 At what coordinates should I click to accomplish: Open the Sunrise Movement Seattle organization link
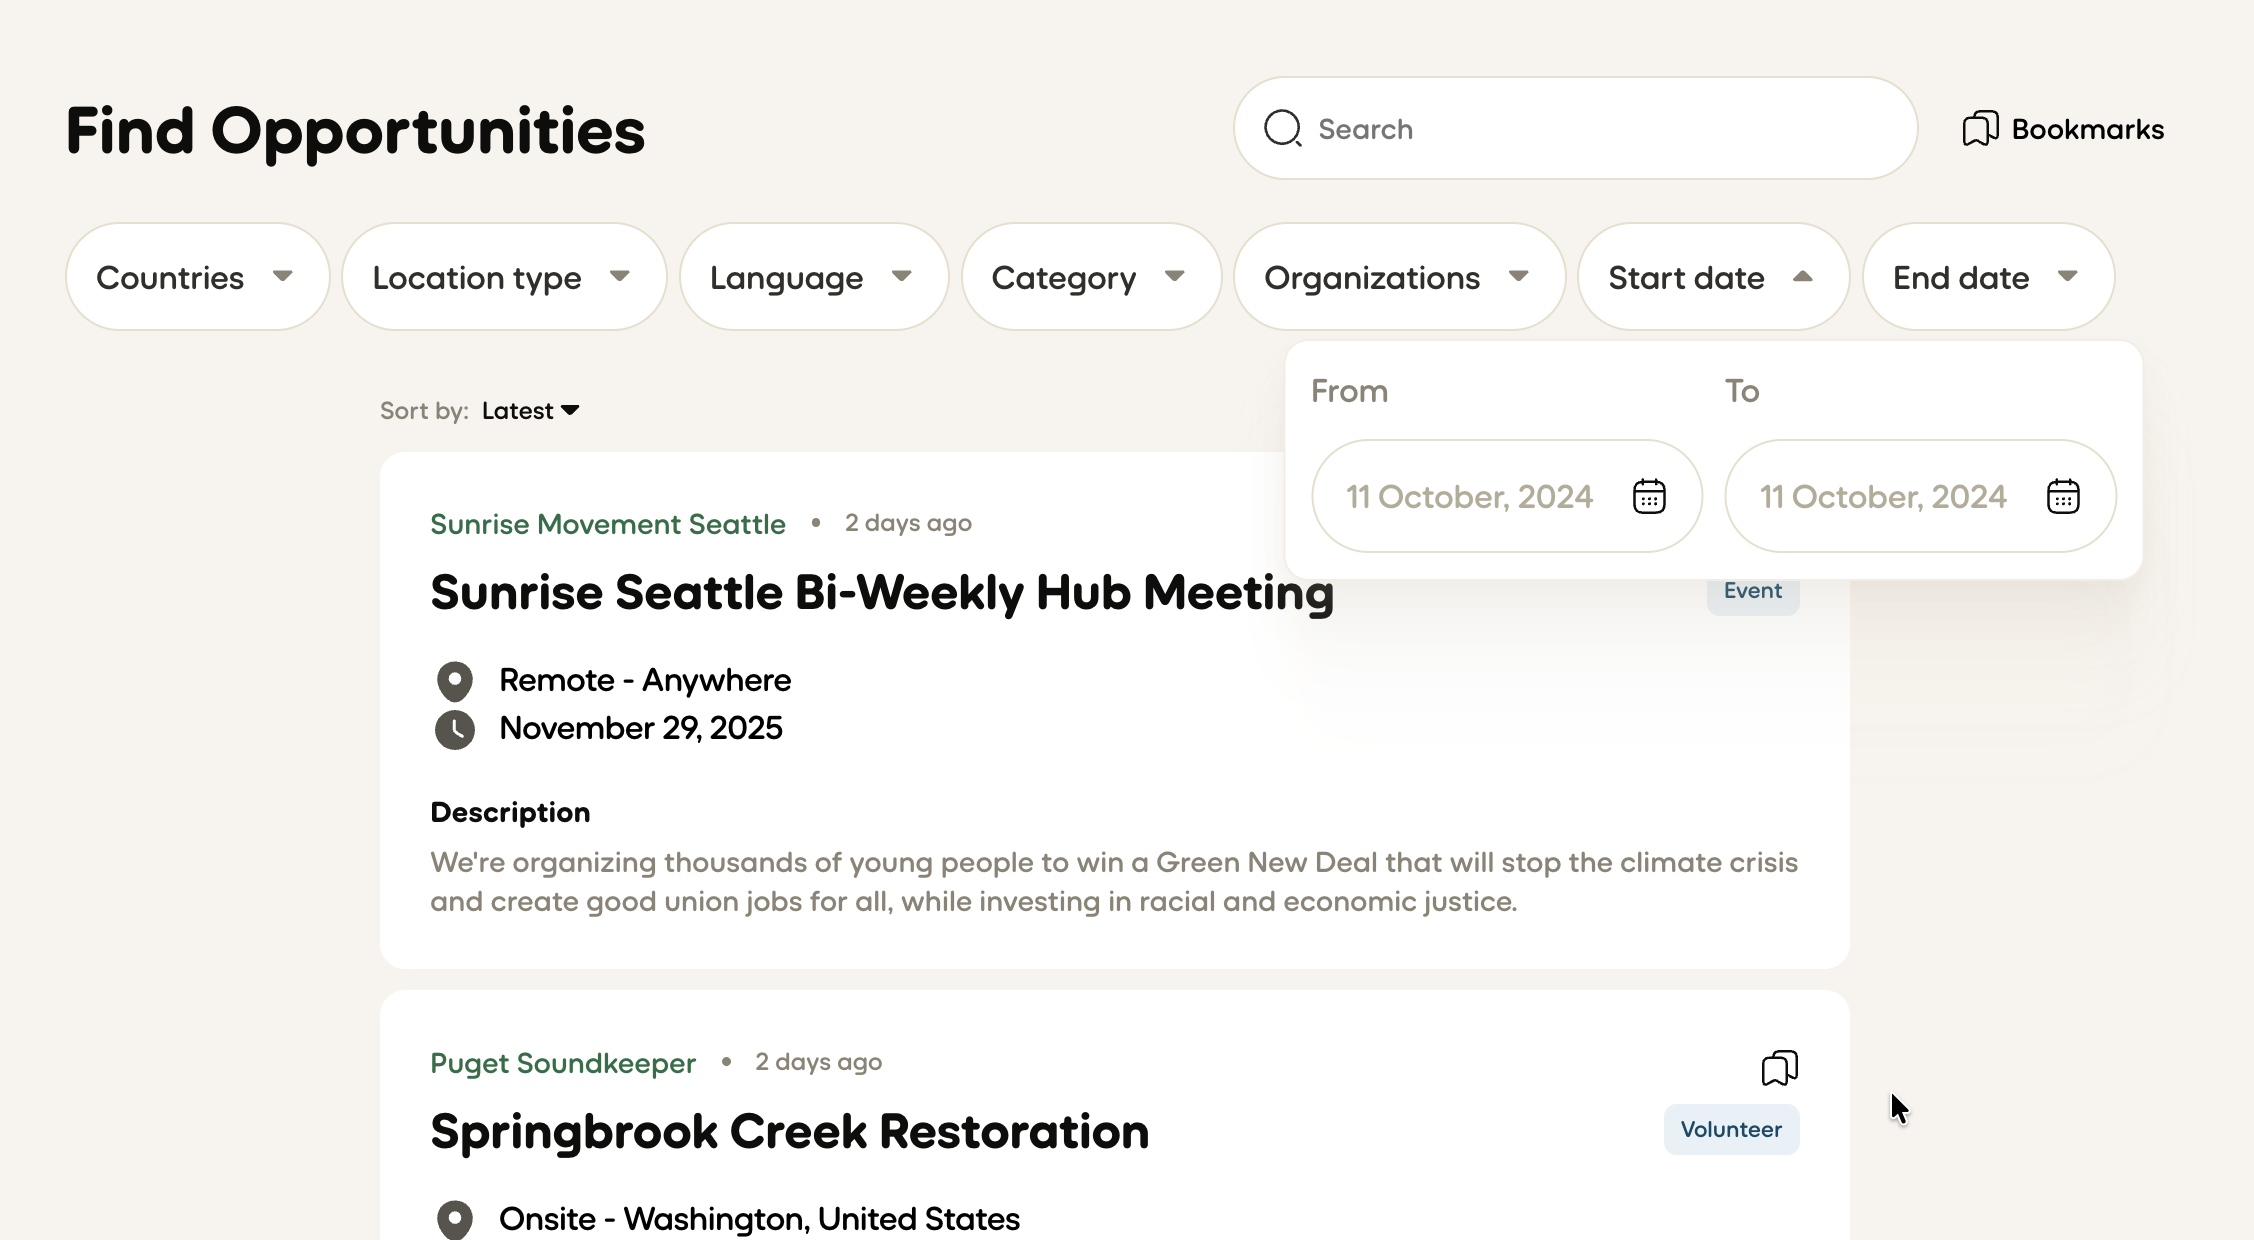pos(608,524)
